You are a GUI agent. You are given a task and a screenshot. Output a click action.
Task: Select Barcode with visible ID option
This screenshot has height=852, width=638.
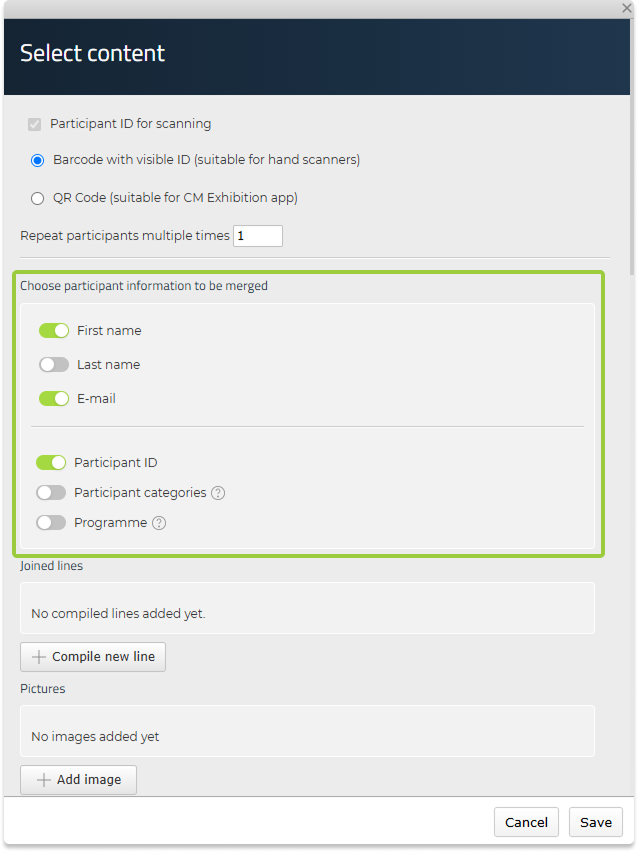[x=38, y=160]
